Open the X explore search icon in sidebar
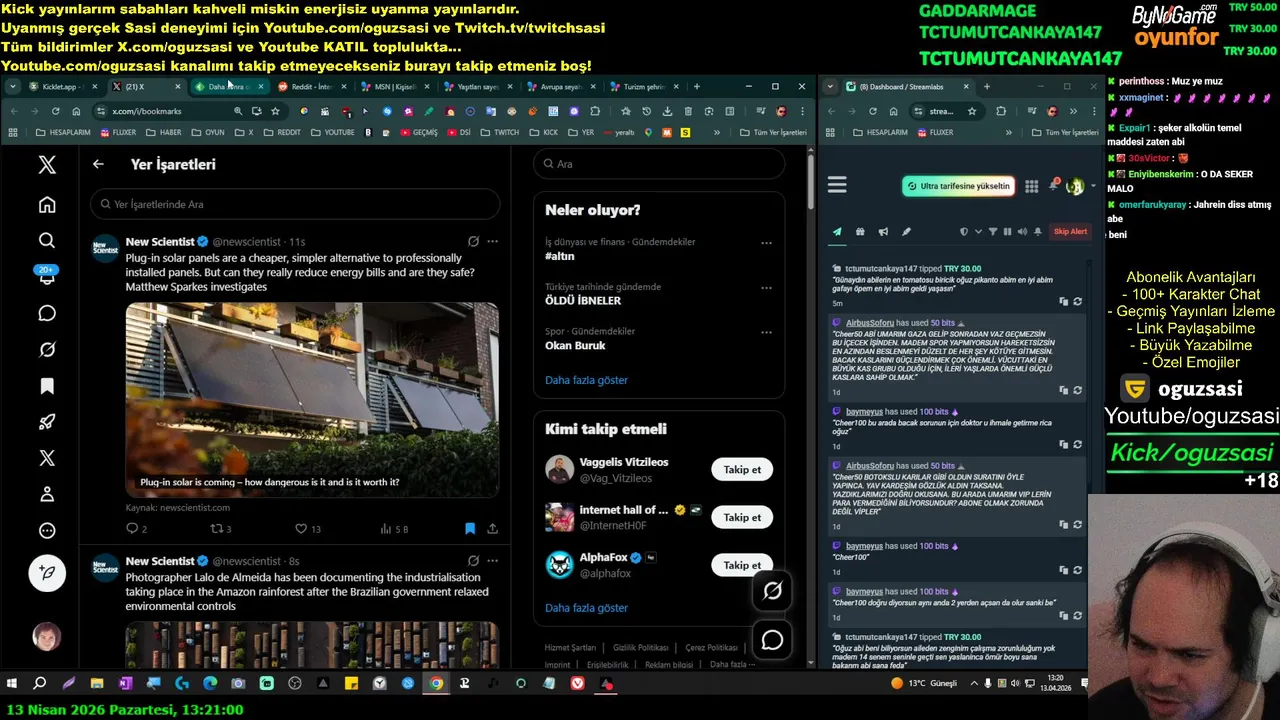This screenshot has width=1280, height=720. [x=47, y=241]
